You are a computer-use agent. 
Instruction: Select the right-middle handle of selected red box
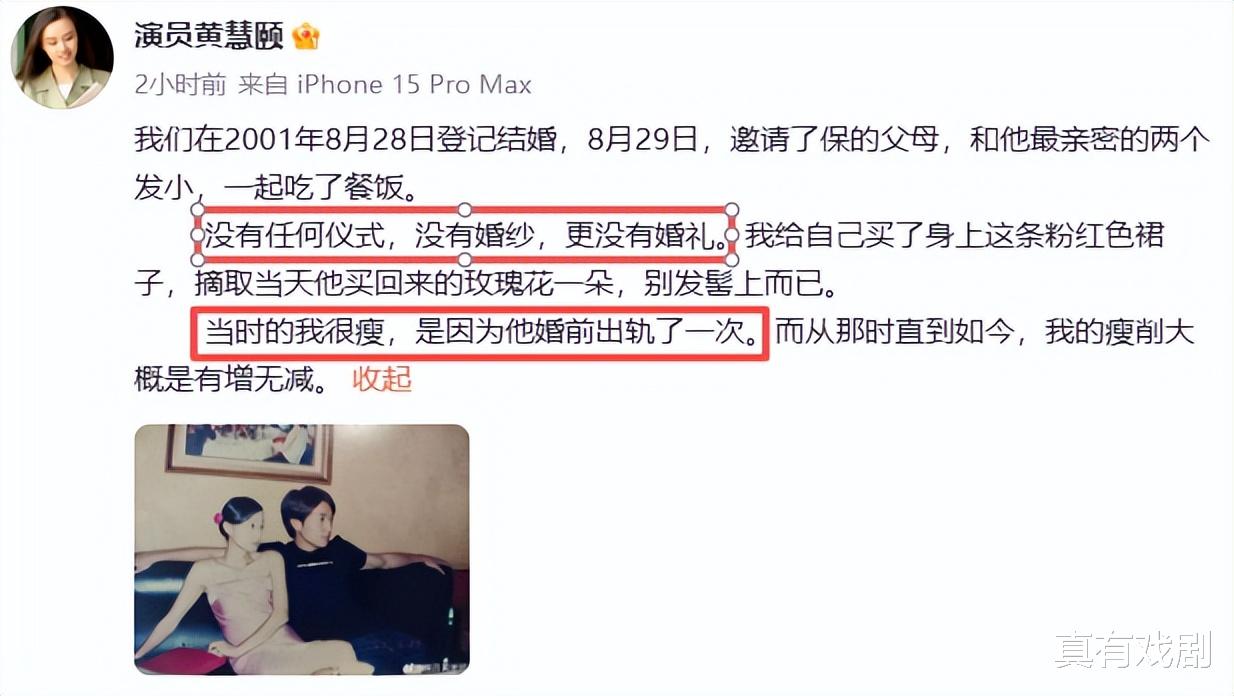731,235
